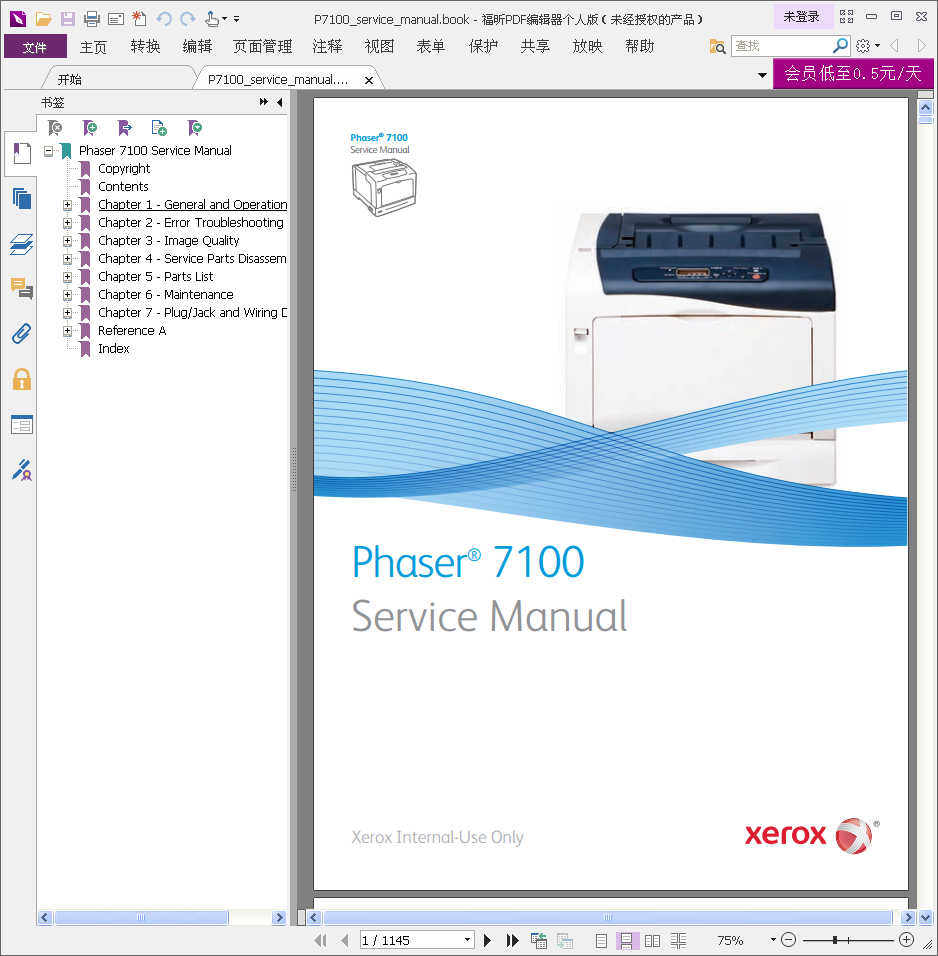Toggle ribbon display mode near login button
The width and height of the screenshot is (938, 956).
pyautogui.click(x=847, y=16)
